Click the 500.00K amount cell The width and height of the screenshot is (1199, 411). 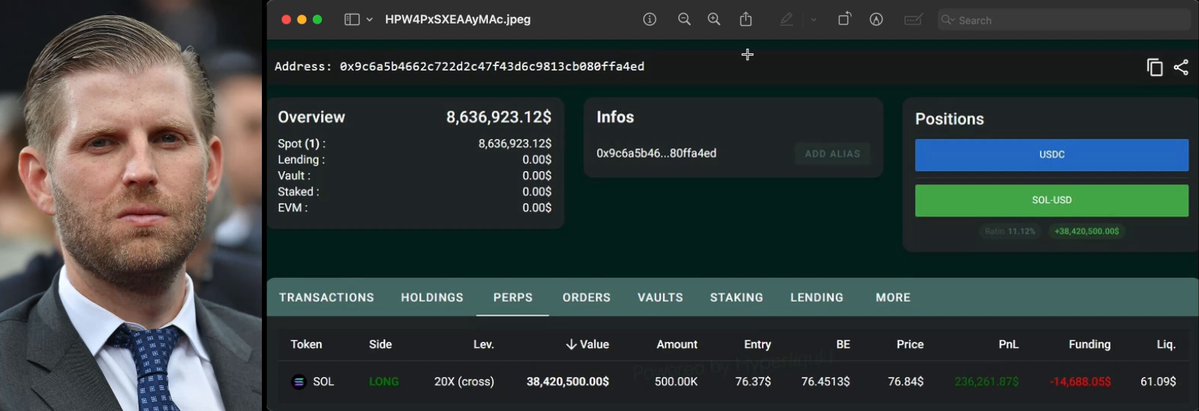coord(676,381)
